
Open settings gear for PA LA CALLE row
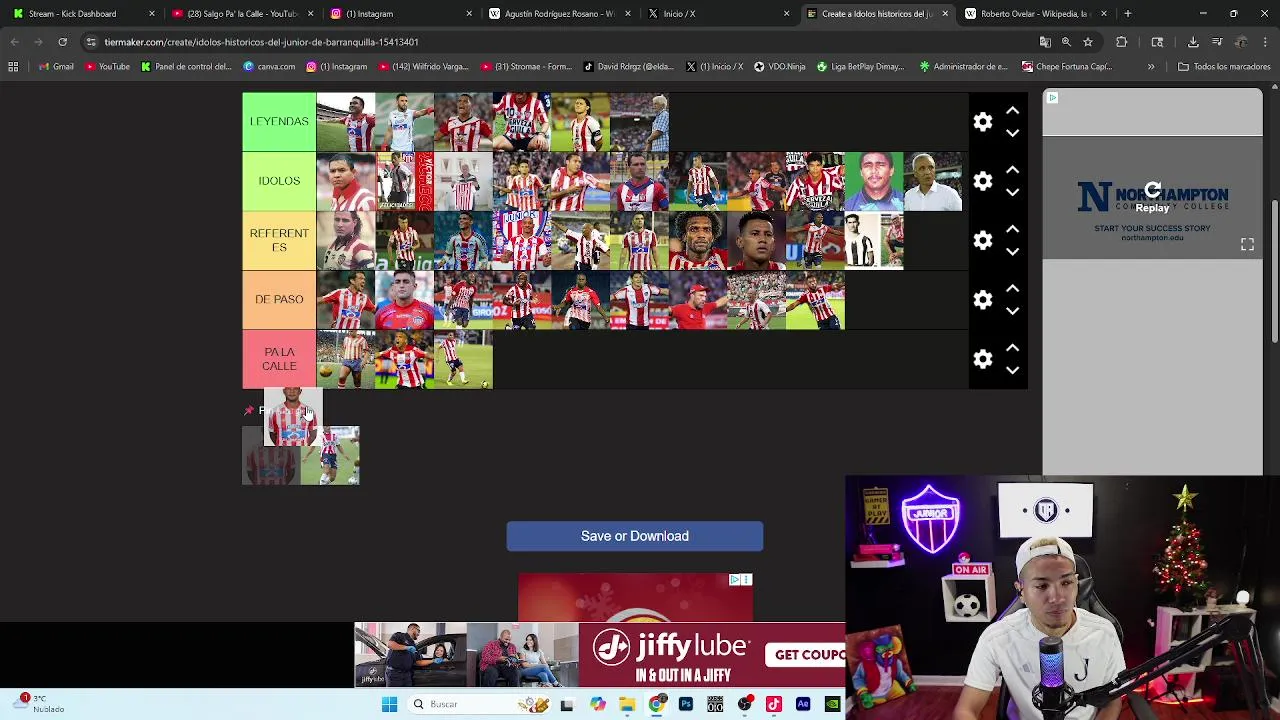click(x=983, y=359)
